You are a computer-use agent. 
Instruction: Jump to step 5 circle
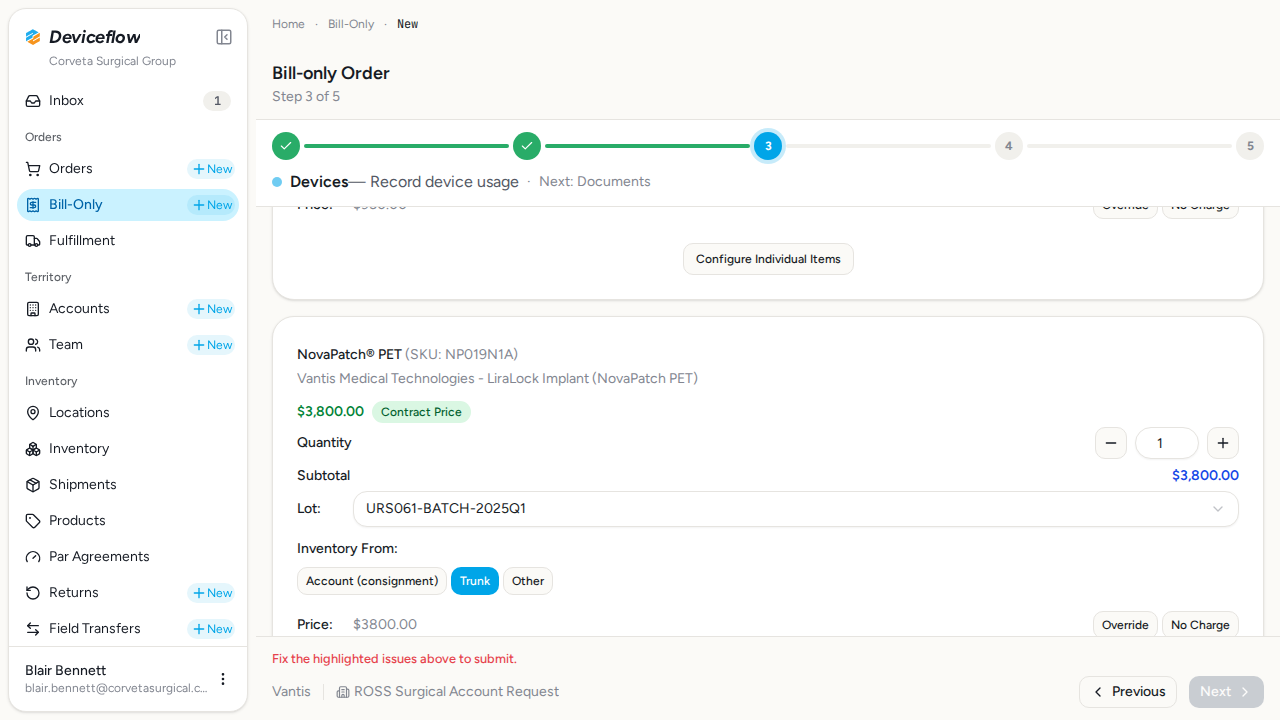1250,146
